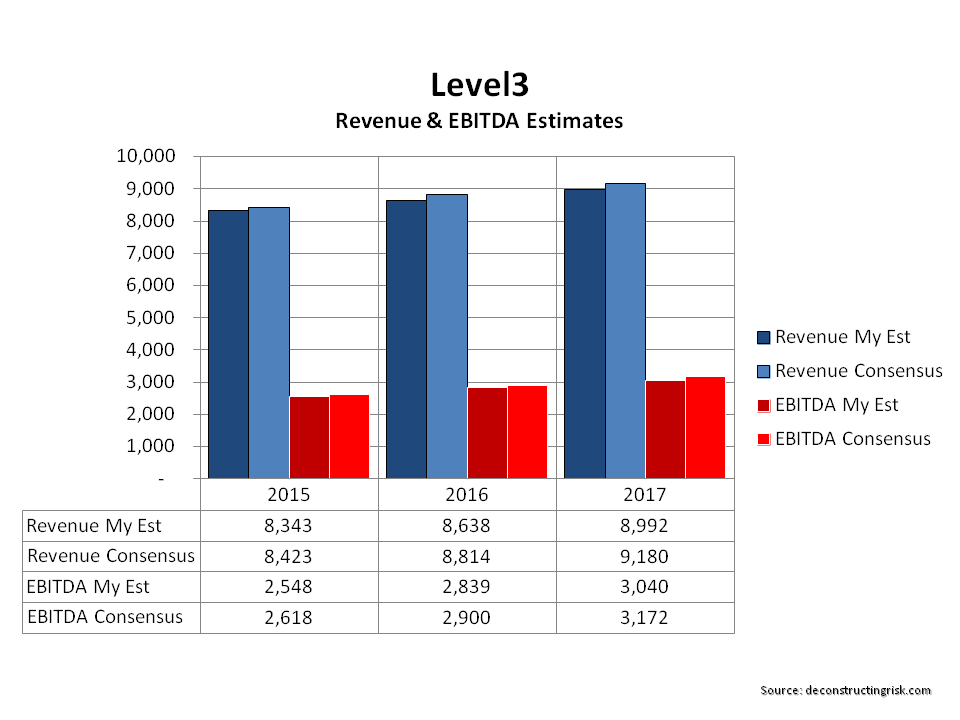Click the 2016 EBITDA My Est bar
Image resolution: width=960 pixels, height=720 pixels.
[x=487, y=432]
